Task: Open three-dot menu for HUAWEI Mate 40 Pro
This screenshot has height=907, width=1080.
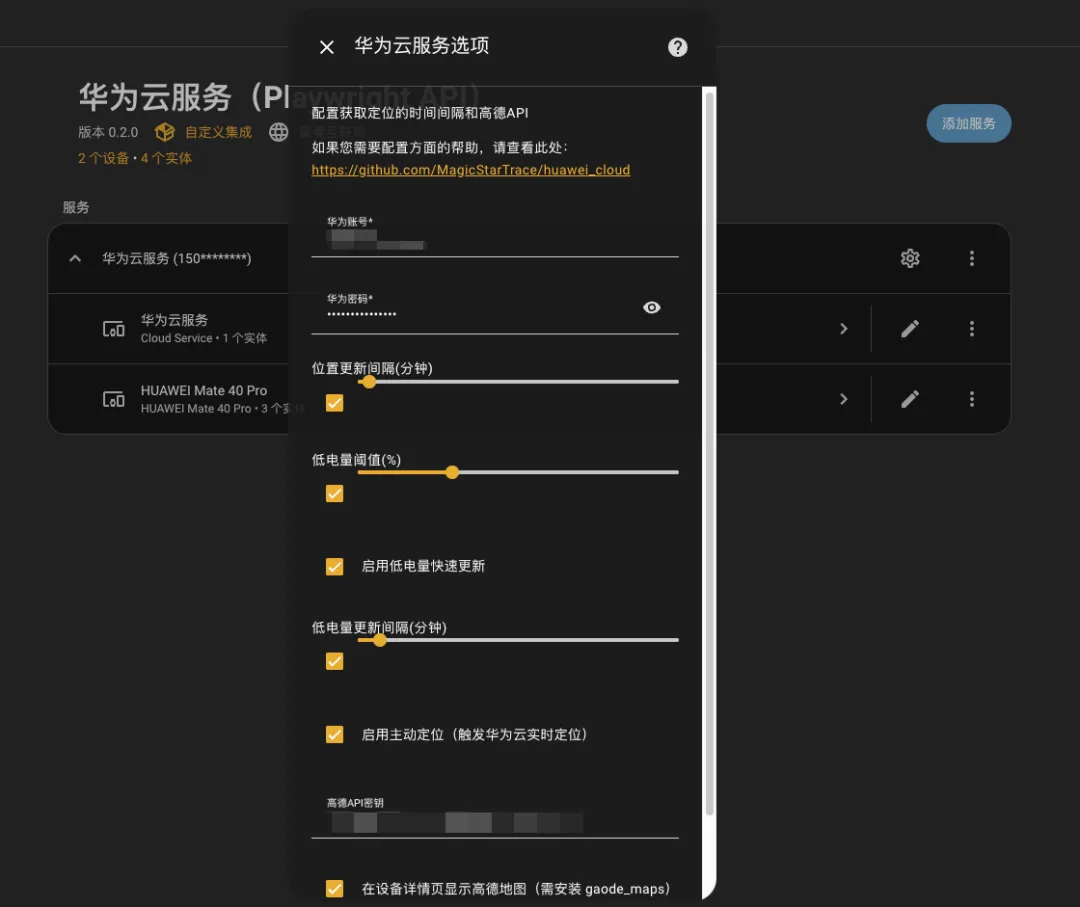Action: (x=972, y=399)
